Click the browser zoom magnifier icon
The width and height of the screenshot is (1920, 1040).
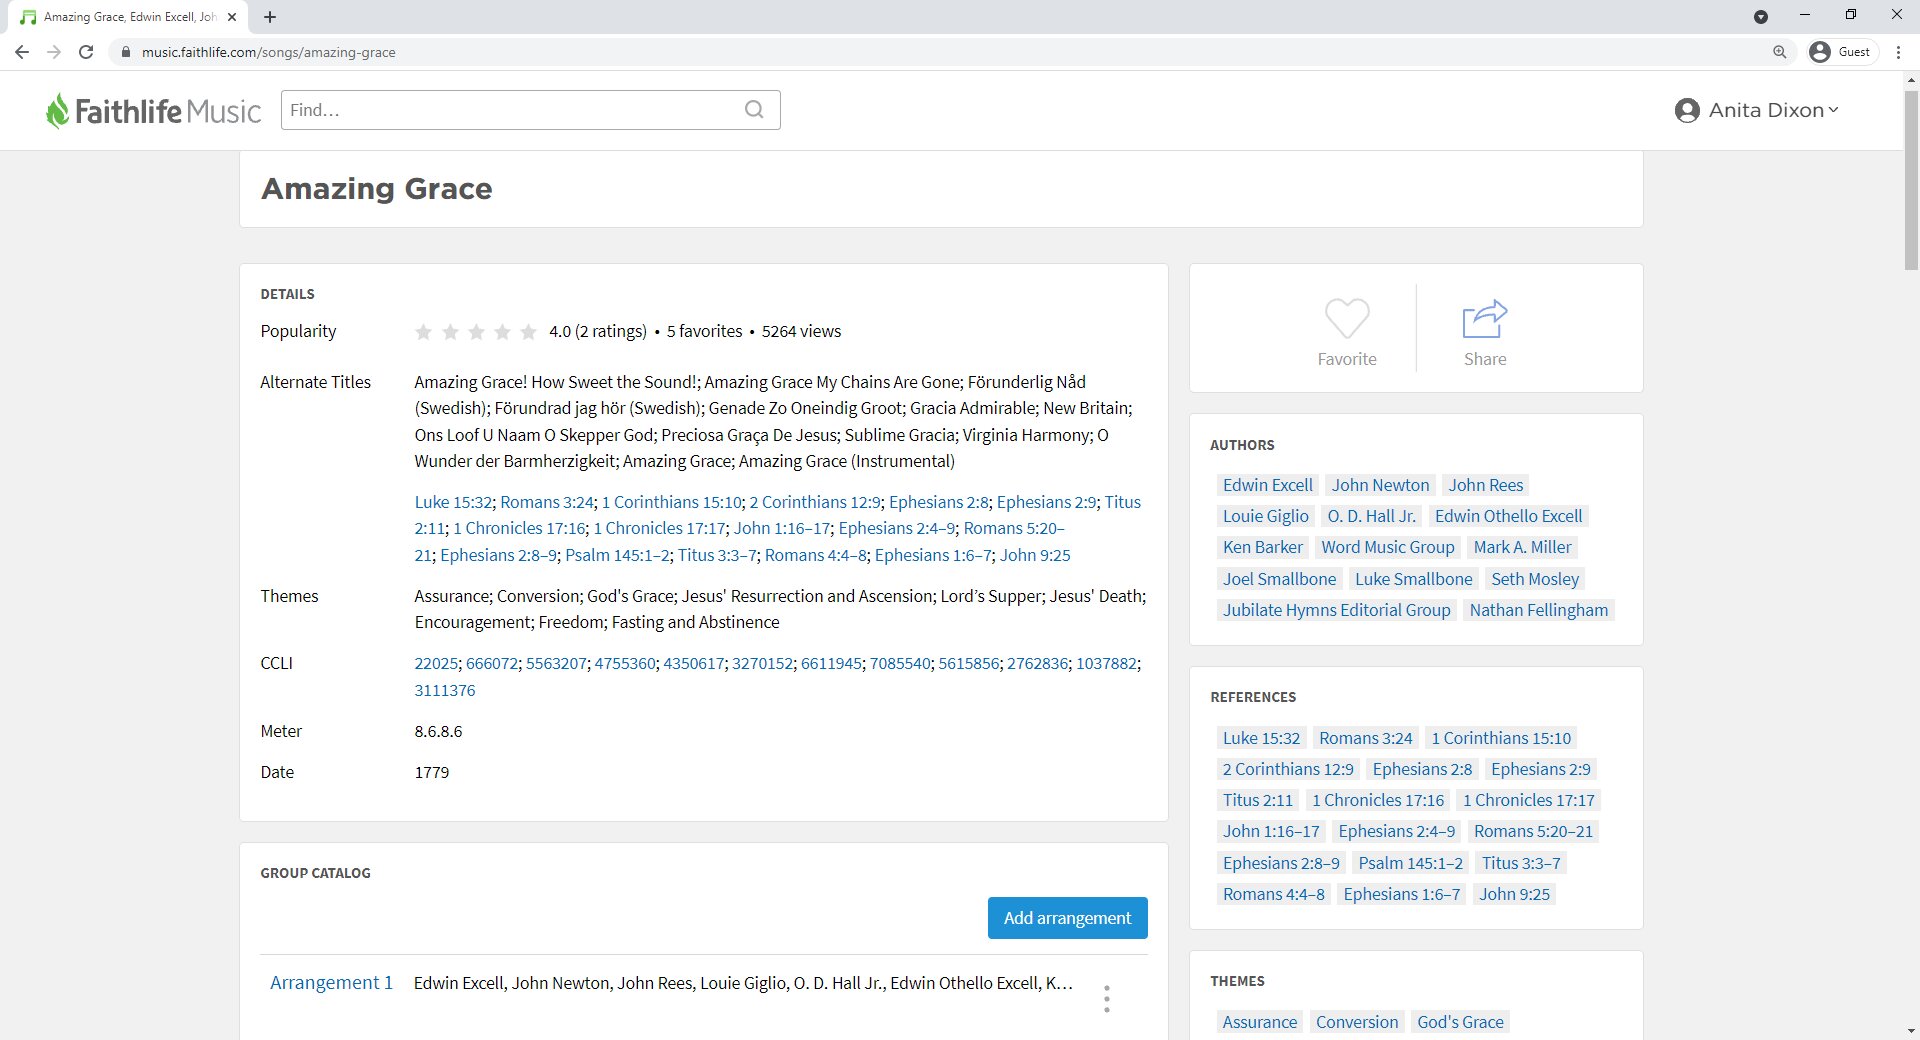pyautogui.click(x=1780, y=52)
